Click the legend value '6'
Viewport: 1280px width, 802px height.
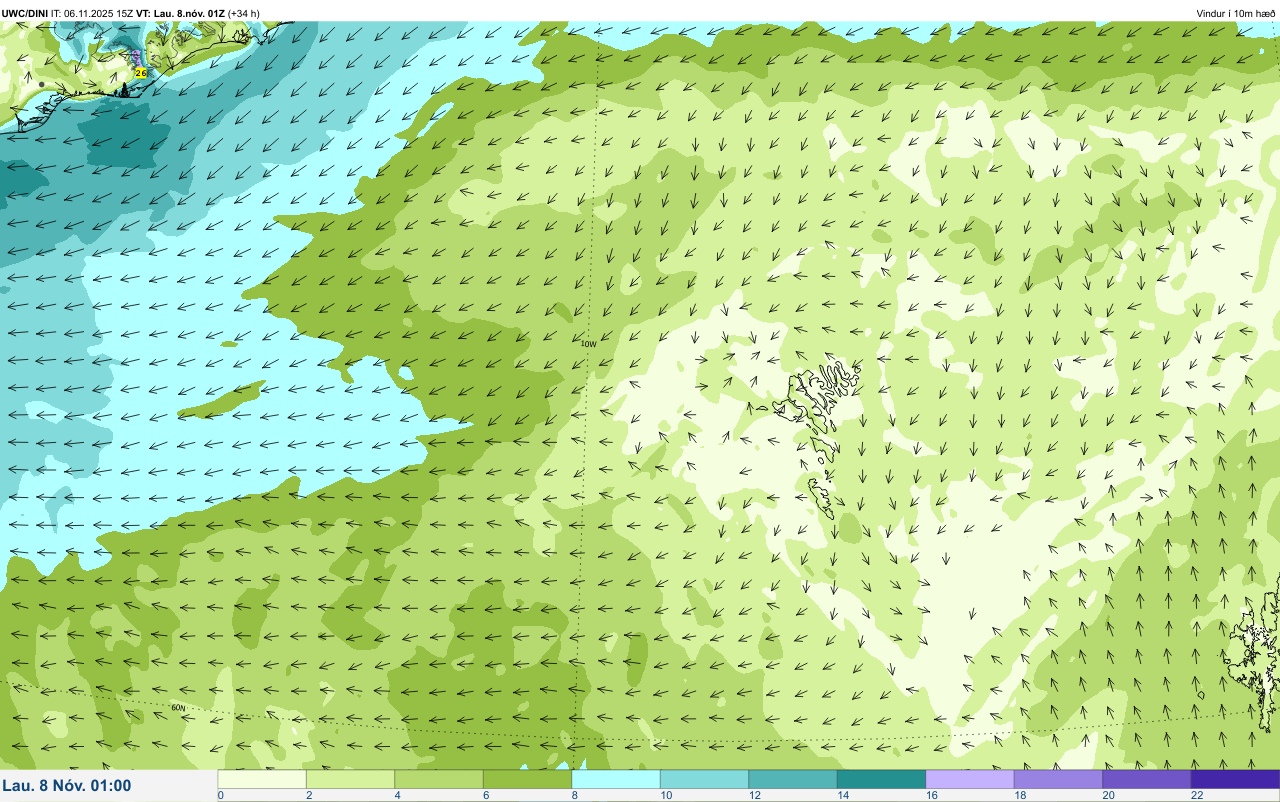[485, 795]
